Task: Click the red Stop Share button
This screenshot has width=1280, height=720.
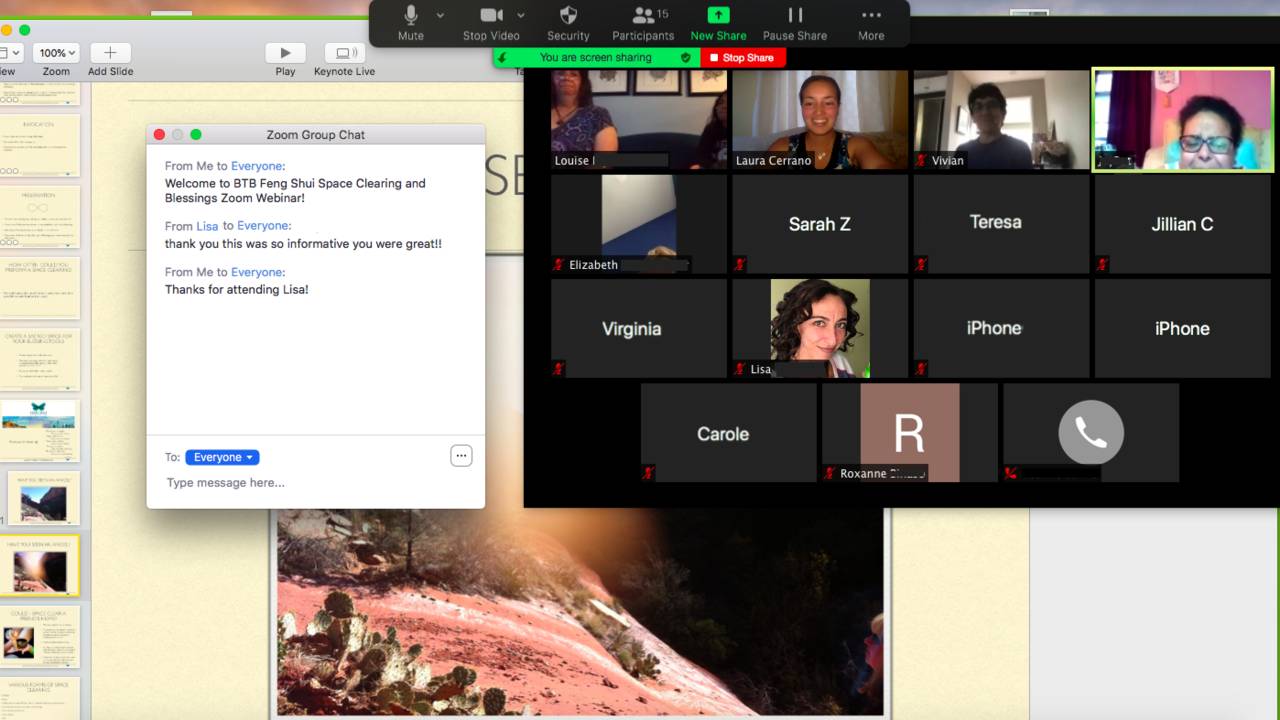Action: [x=743, y=57]
